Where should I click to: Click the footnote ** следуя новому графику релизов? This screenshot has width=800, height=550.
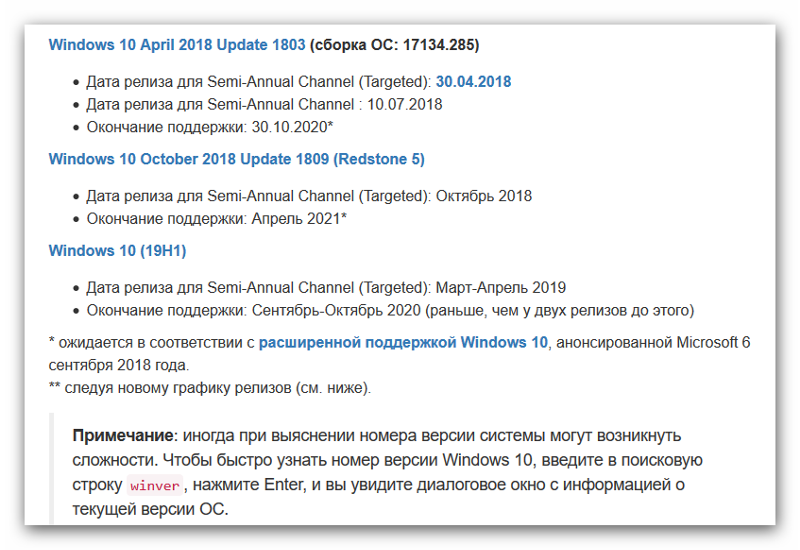[210, 388]
